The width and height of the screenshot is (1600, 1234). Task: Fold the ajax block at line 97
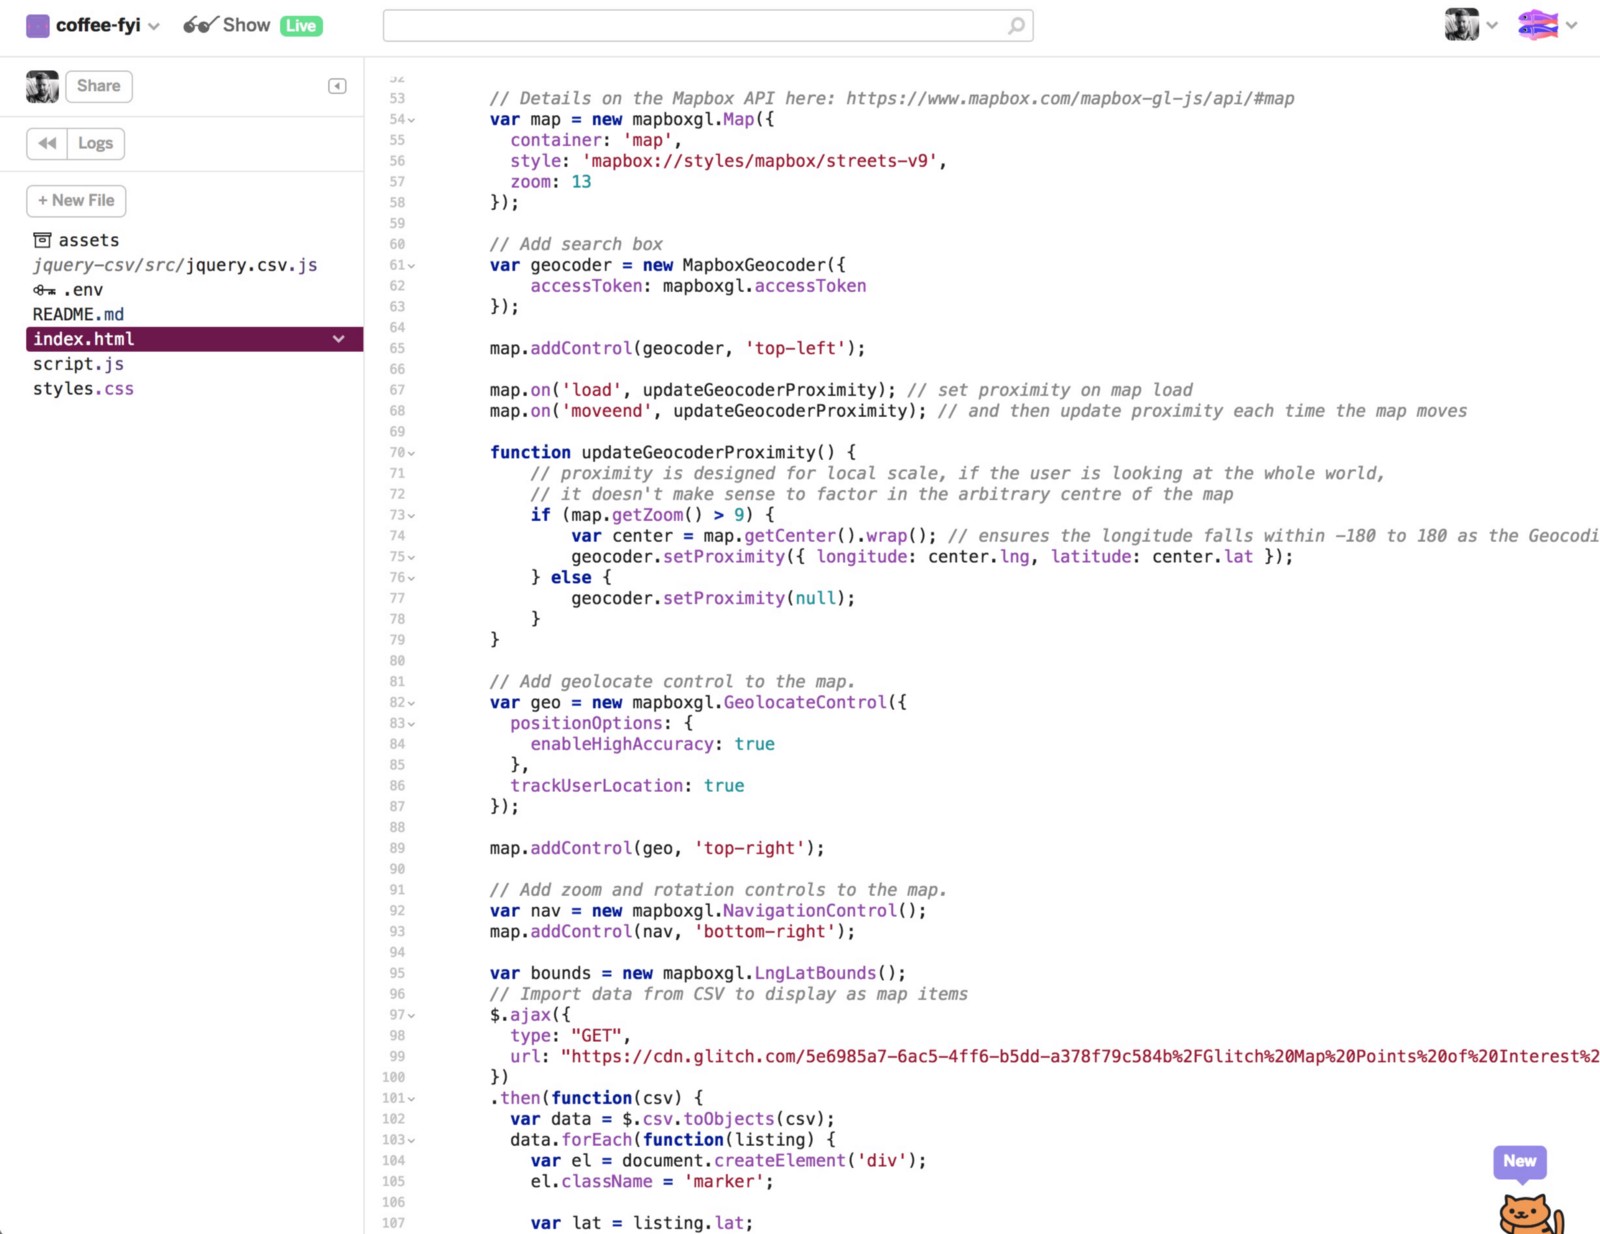coord(411,1016)
